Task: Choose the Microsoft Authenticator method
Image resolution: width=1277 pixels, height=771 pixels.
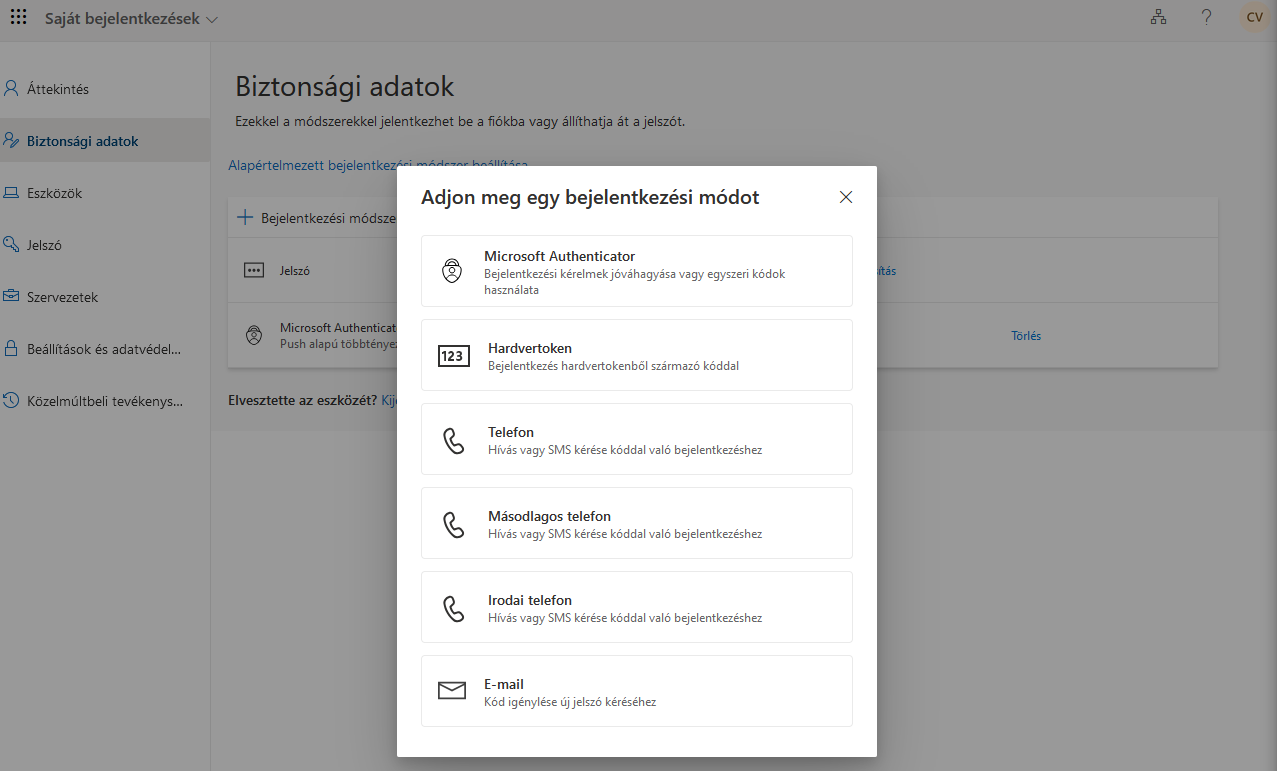Action: point(637,271)
